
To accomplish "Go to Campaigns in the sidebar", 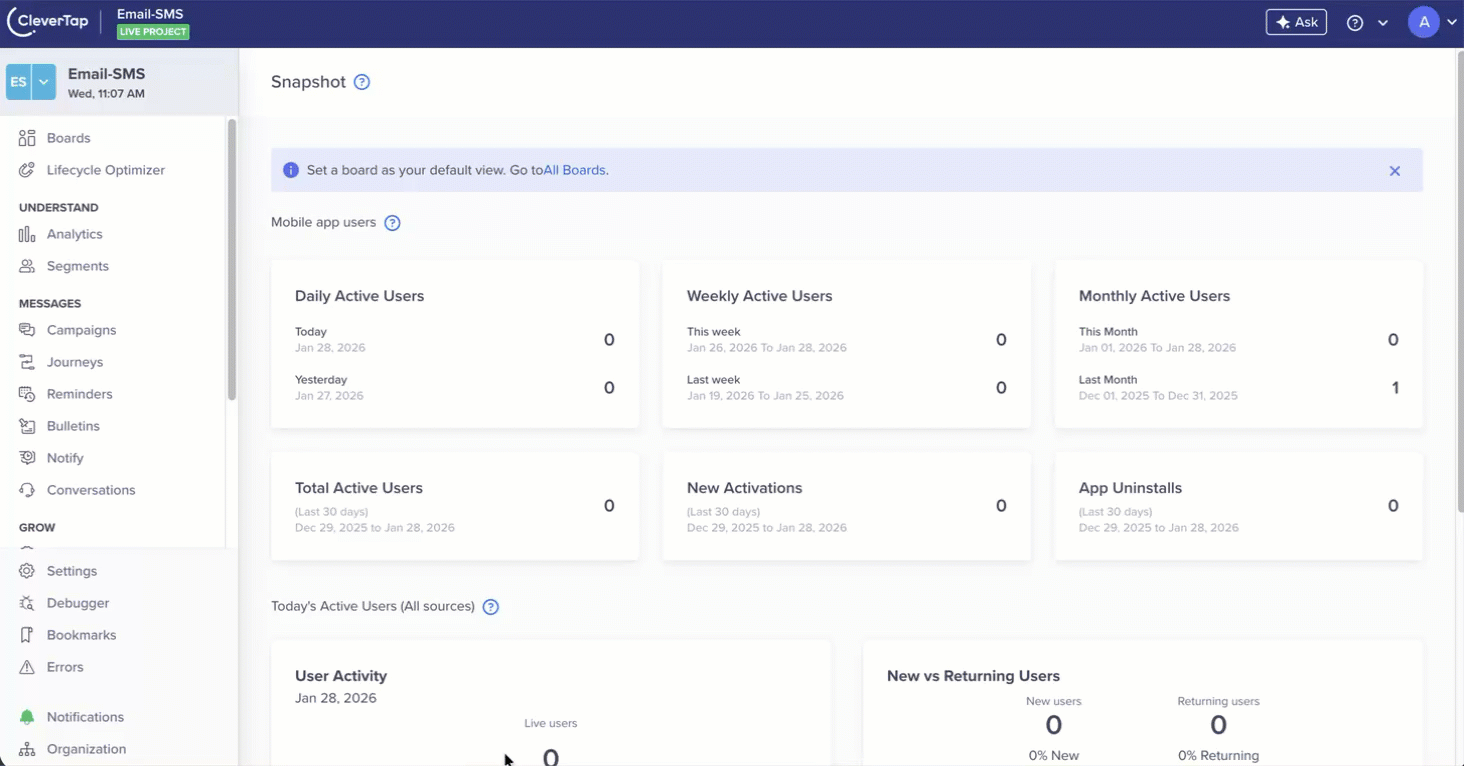I will point(81,330).
